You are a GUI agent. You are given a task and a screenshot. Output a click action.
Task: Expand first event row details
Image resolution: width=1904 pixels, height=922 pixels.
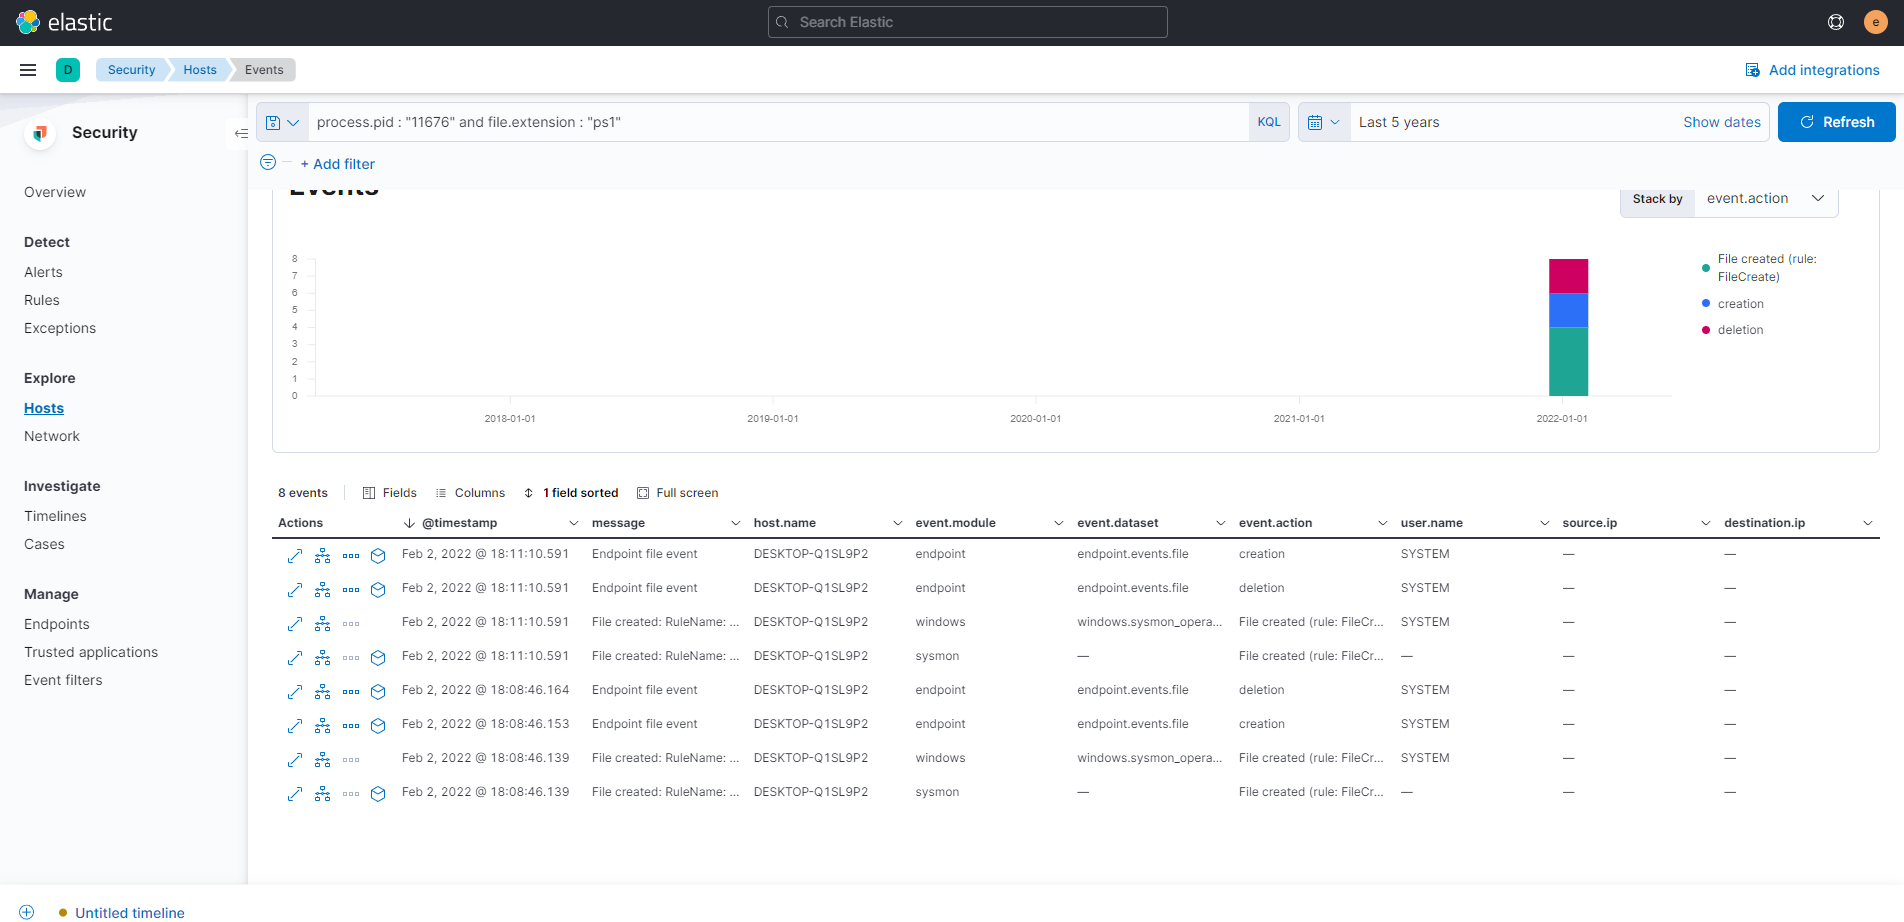click(295, 555)
